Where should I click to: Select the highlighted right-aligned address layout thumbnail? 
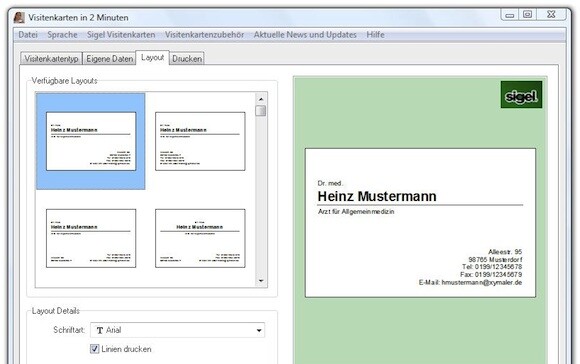coord(91,141)
